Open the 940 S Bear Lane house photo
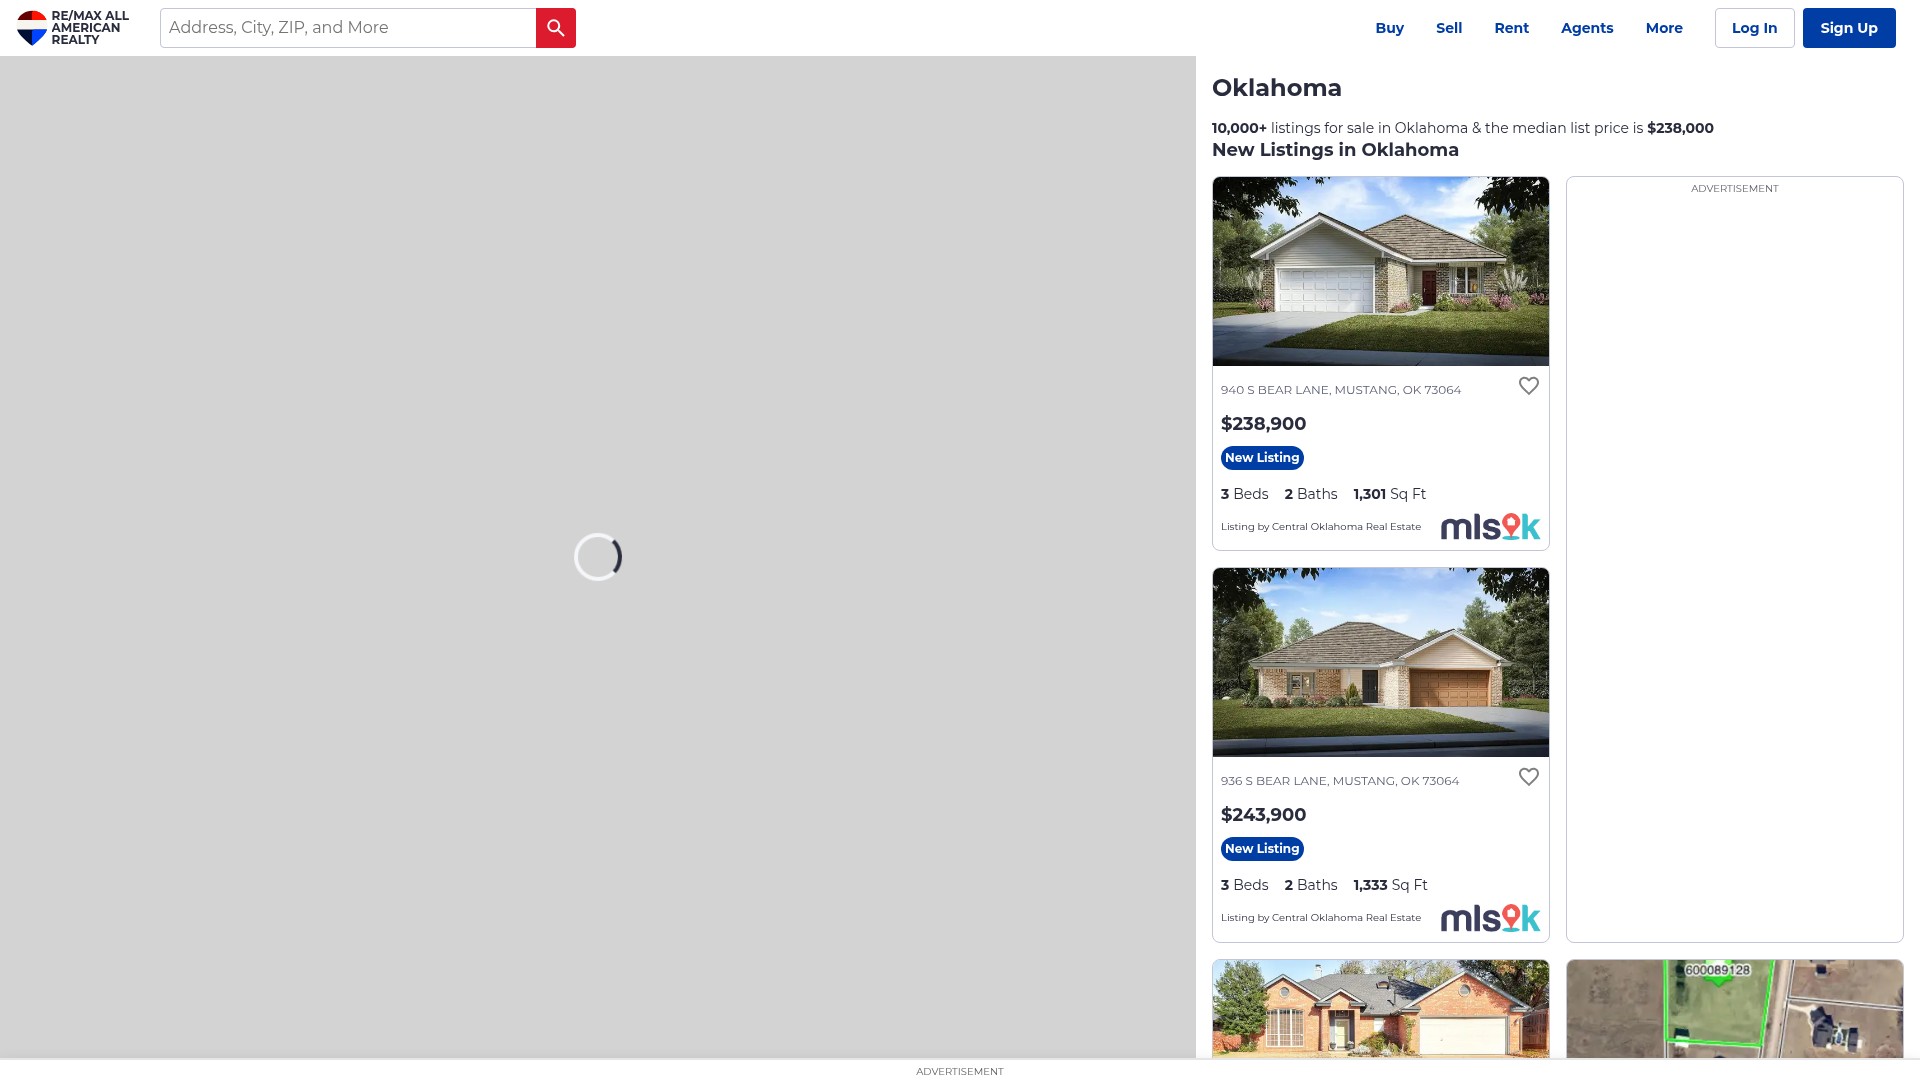The height and width of the screenshot is (1080, 1920). pyautogui.click(x=1380, y=271)
